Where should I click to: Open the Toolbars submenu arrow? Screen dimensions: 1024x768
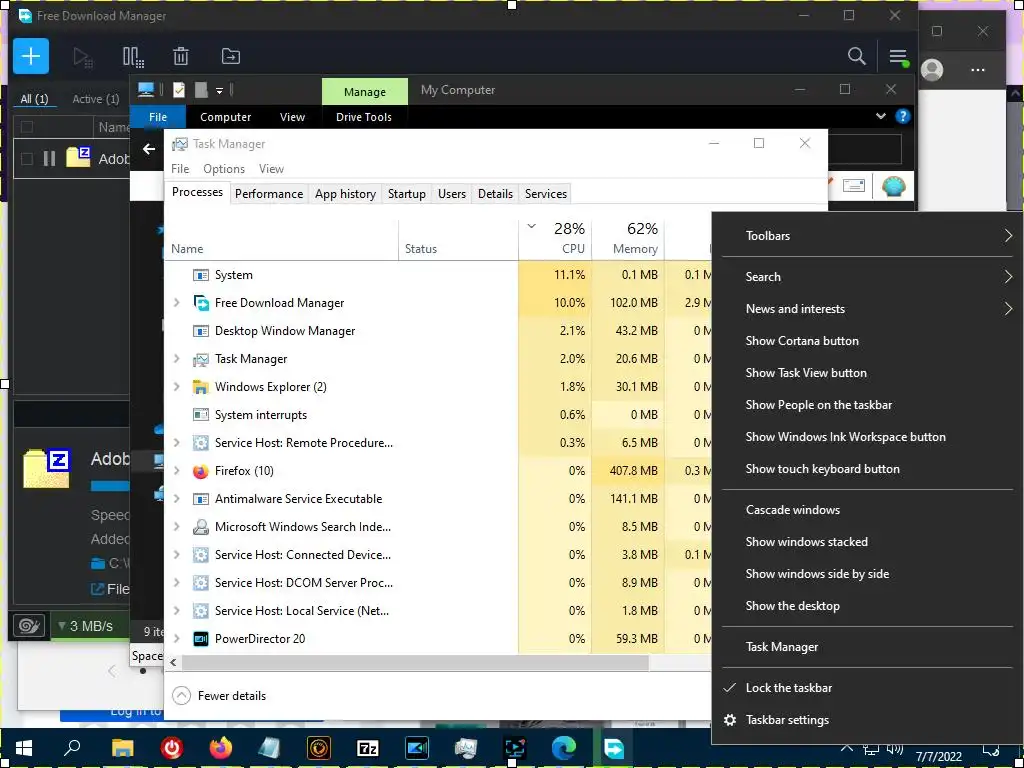[x=1008, y=236]
